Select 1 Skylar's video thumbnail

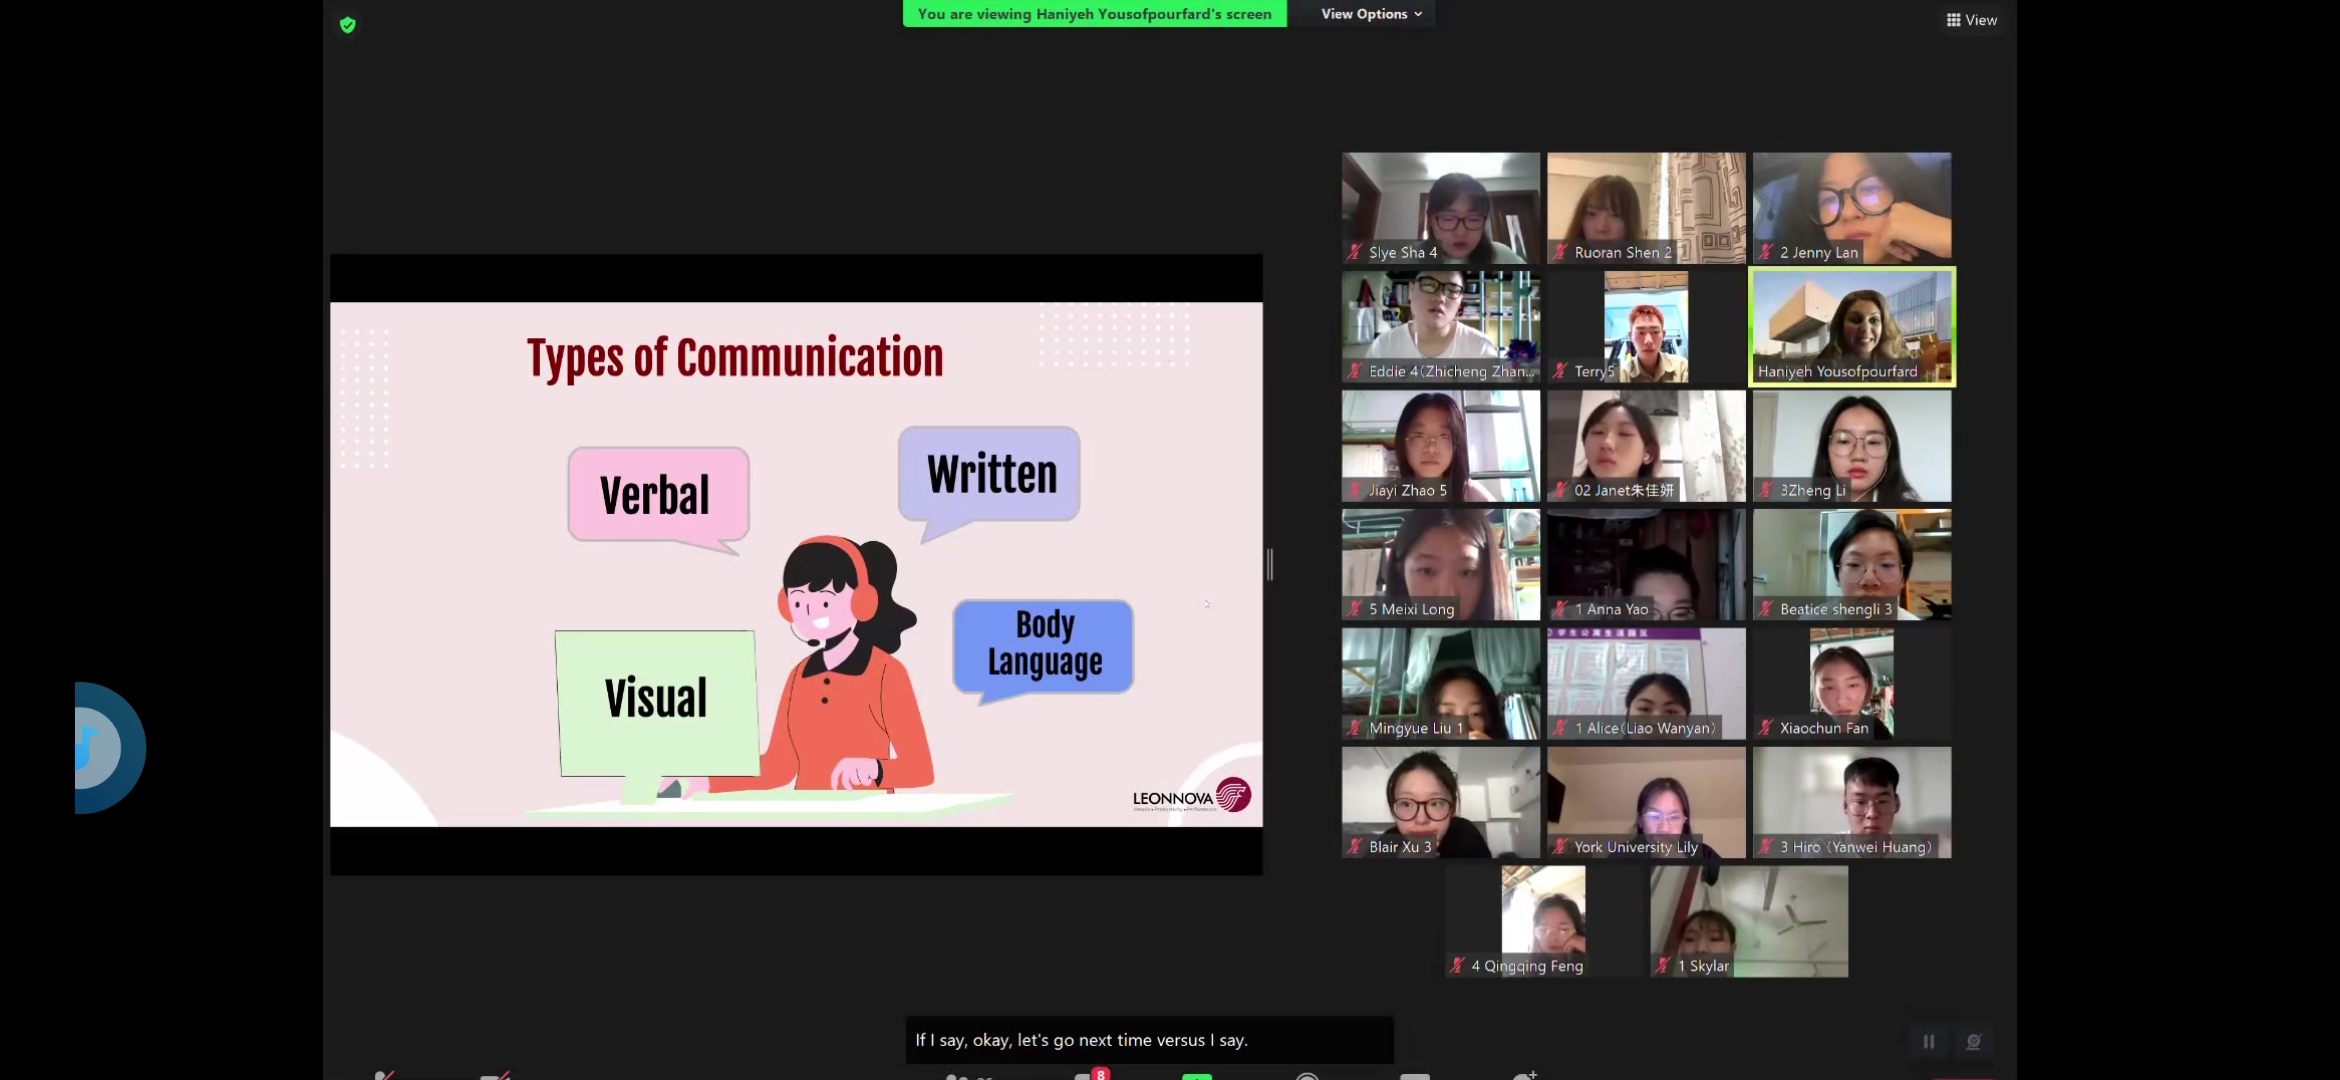point(1748,921)
